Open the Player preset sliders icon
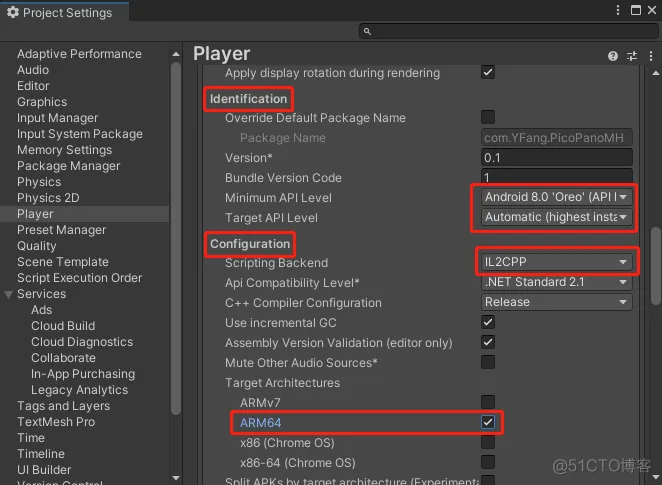 (x=632, y=56)
